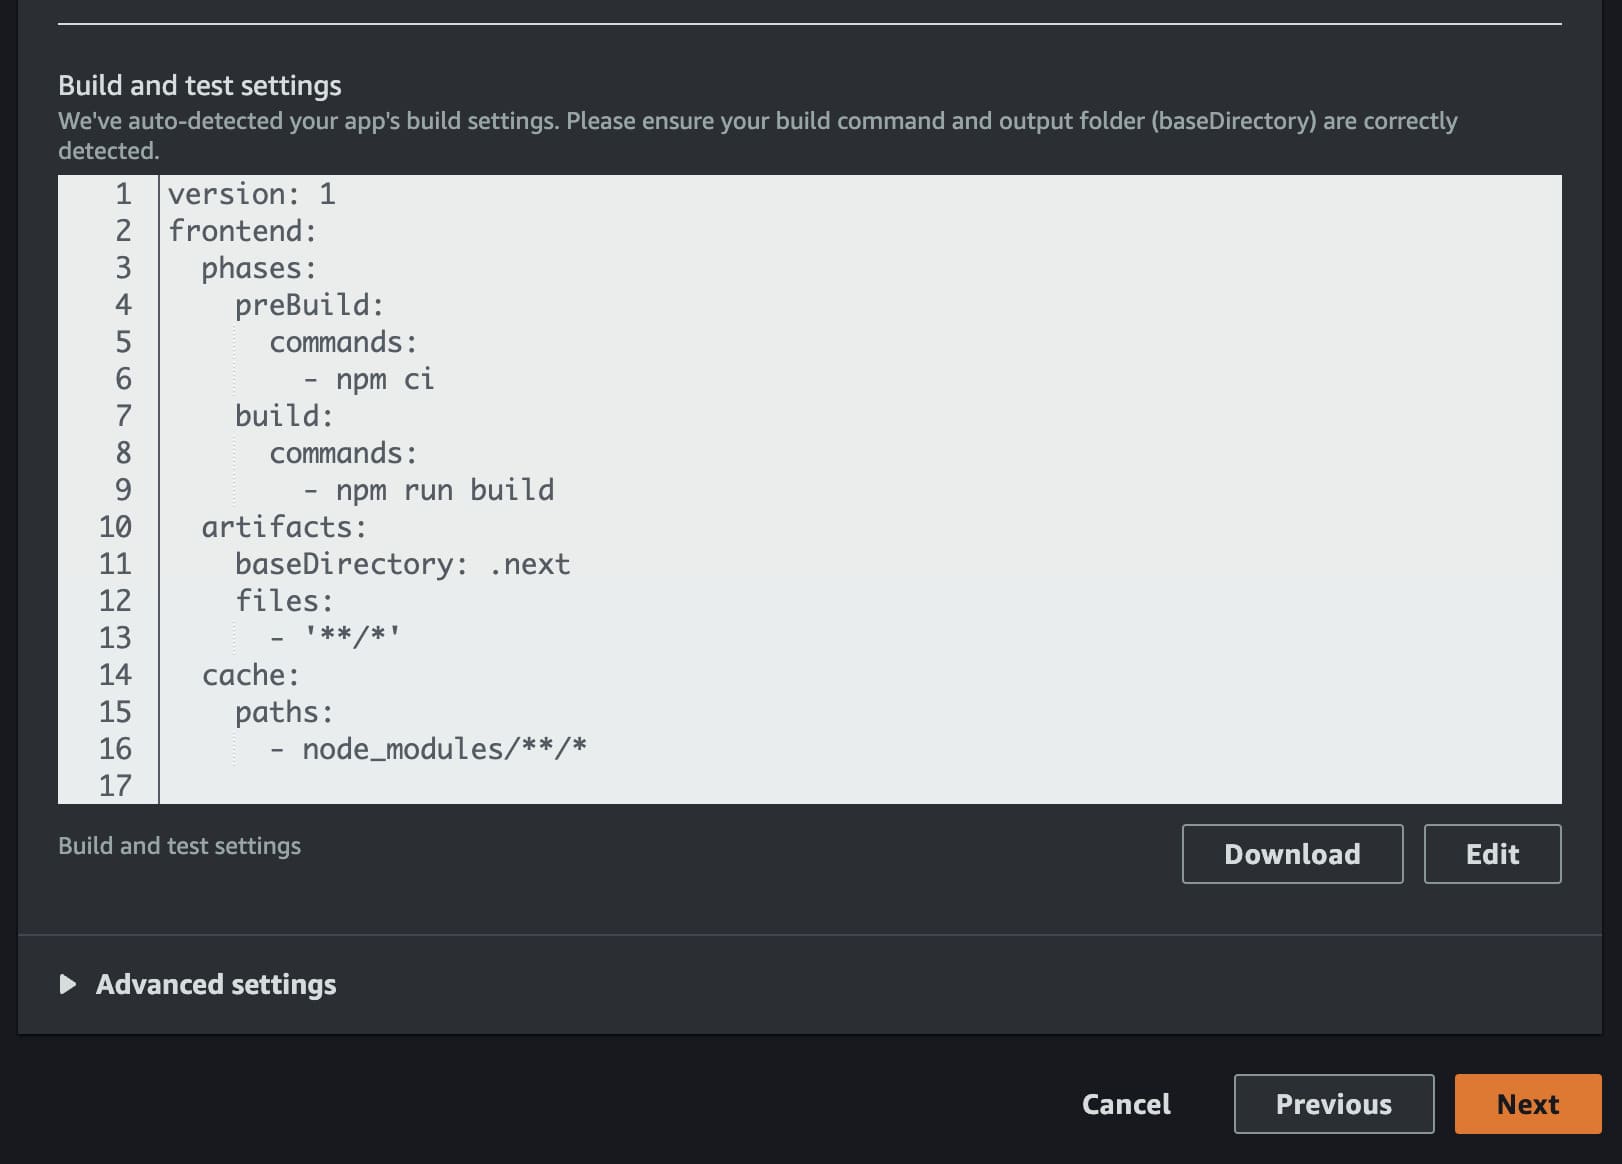This screenshot has height=1164, width=1622.
Task: Click the '**/*' files pattern entry
Action: (352, 637)
